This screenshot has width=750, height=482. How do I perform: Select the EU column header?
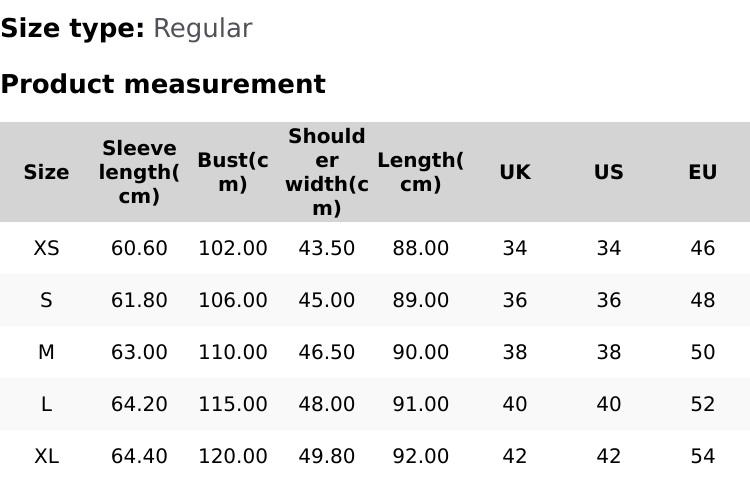(x=702, y=172)
